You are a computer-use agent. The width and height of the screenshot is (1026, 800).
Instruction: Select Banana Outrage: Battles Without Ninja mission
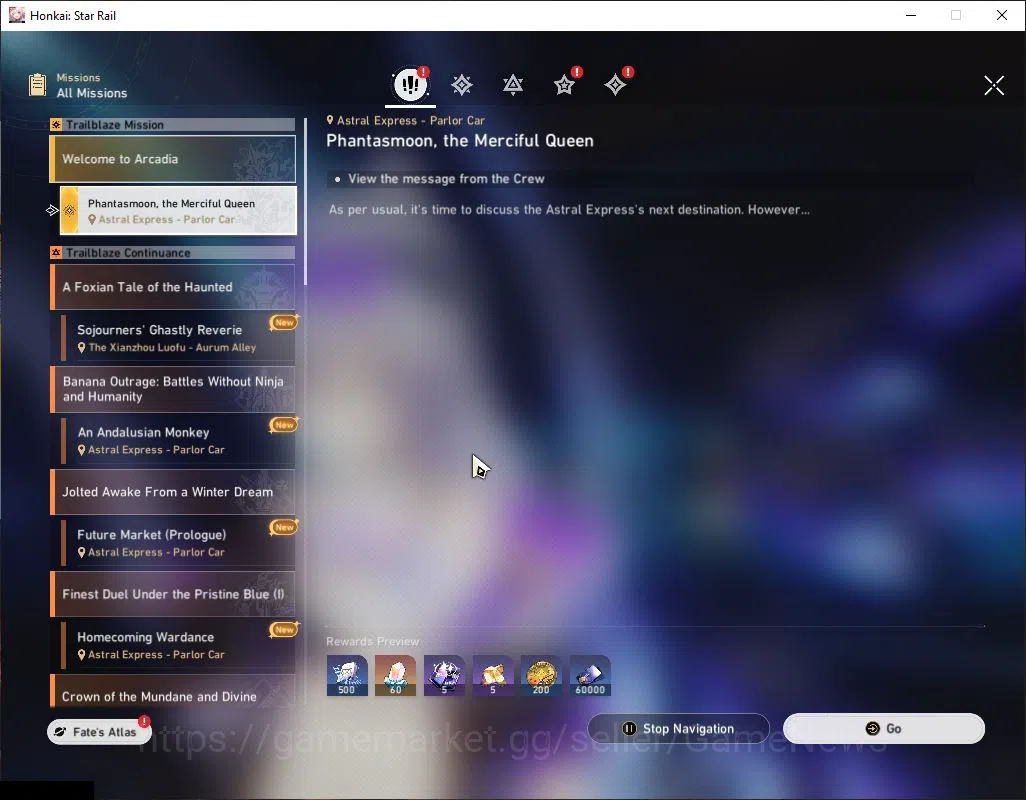coord(173,389)
